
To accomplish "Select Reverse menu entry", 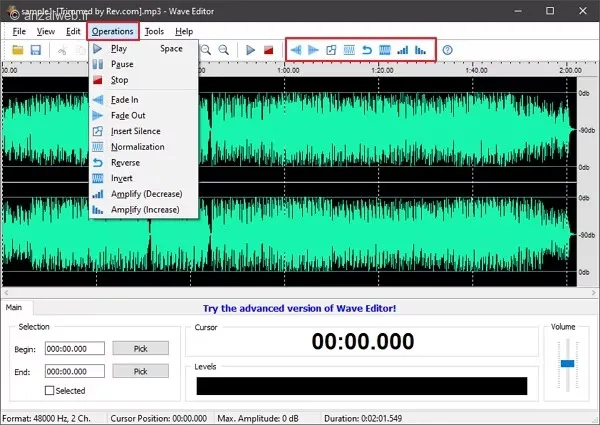I will (x=143, y=163).
